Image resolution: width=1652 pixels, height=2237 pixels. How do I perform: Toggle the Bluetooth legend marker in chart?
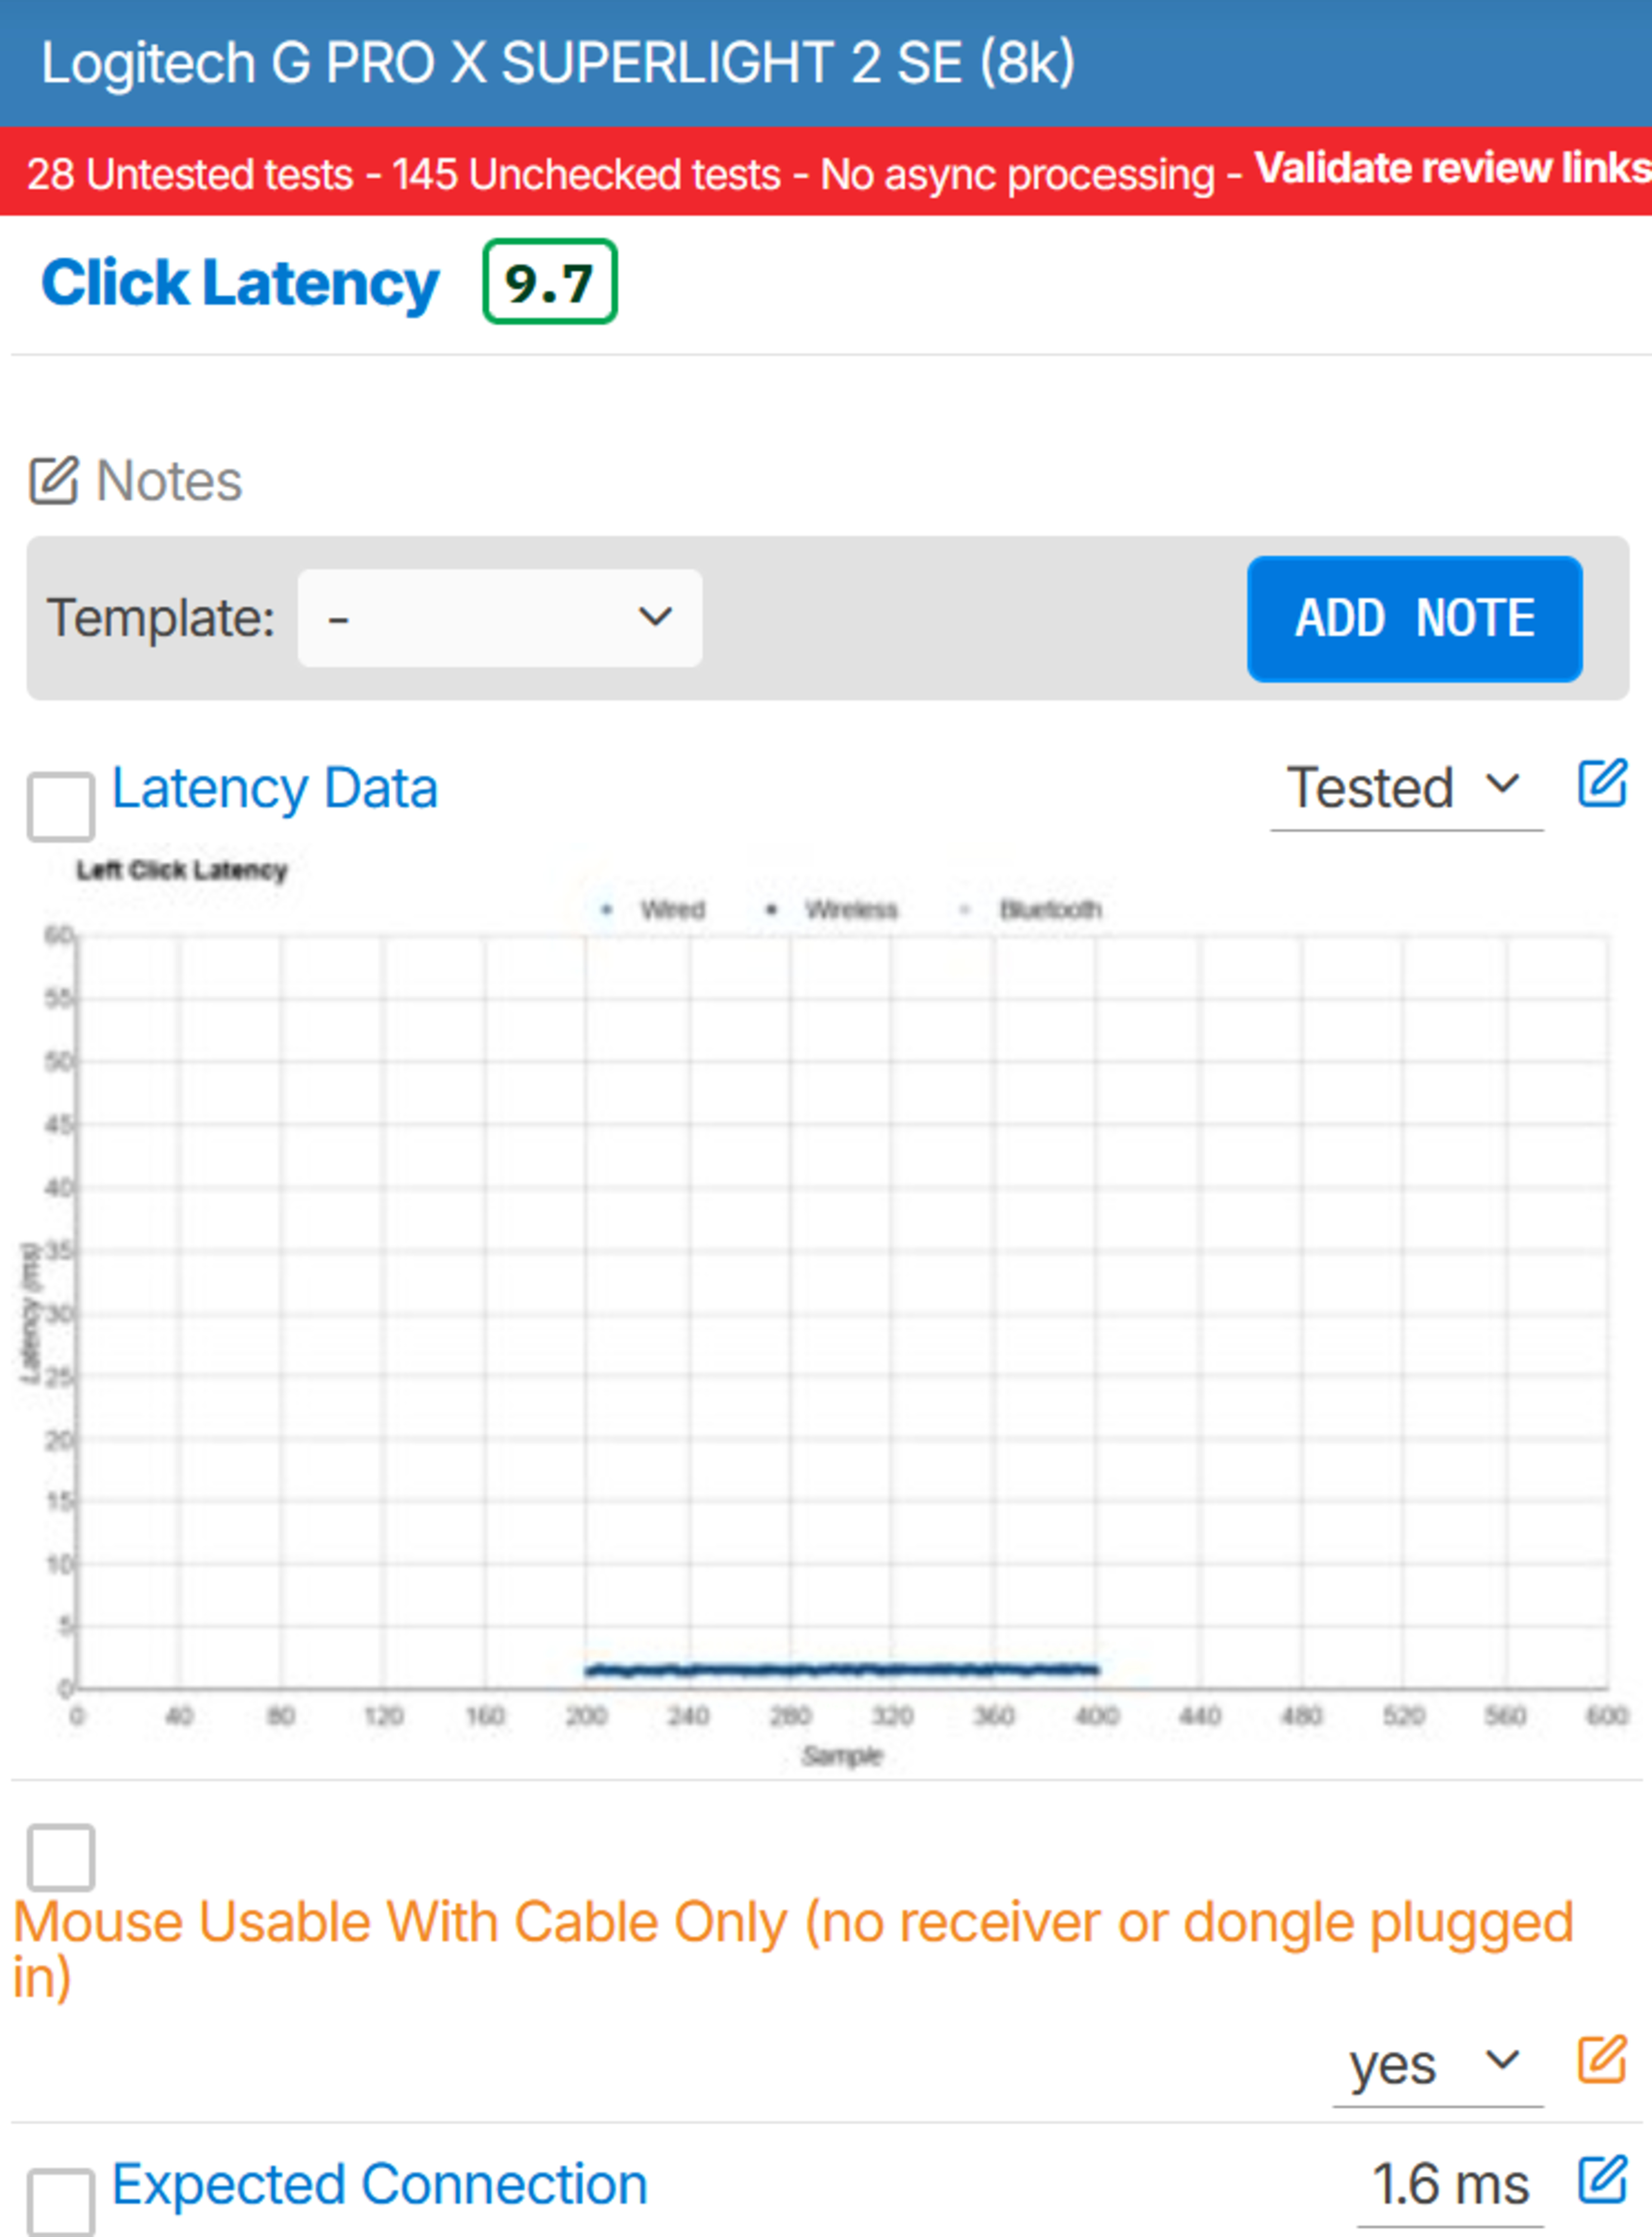[x=965, y=910]
